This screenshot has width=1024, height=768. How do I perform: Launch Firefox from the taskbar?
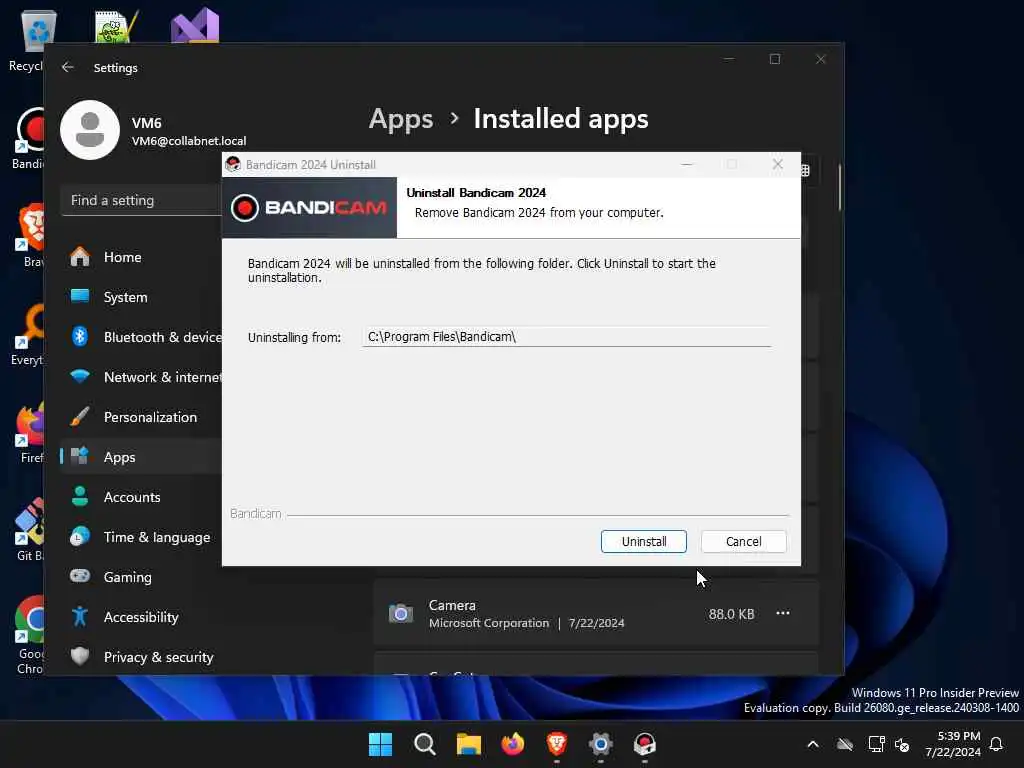point(513,744)
